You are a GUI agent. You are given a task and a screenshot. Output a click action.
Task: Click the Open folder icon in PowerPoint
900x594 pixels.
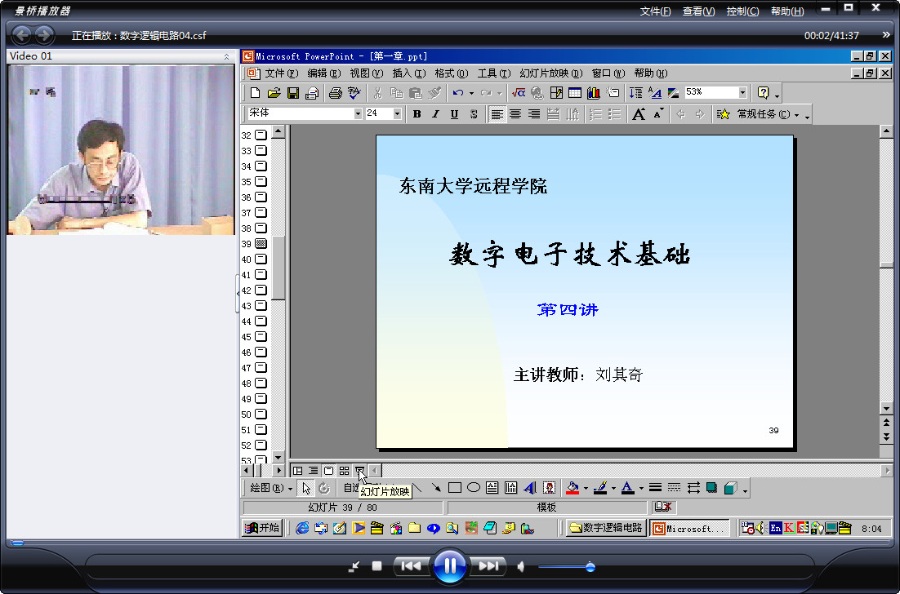274,93
